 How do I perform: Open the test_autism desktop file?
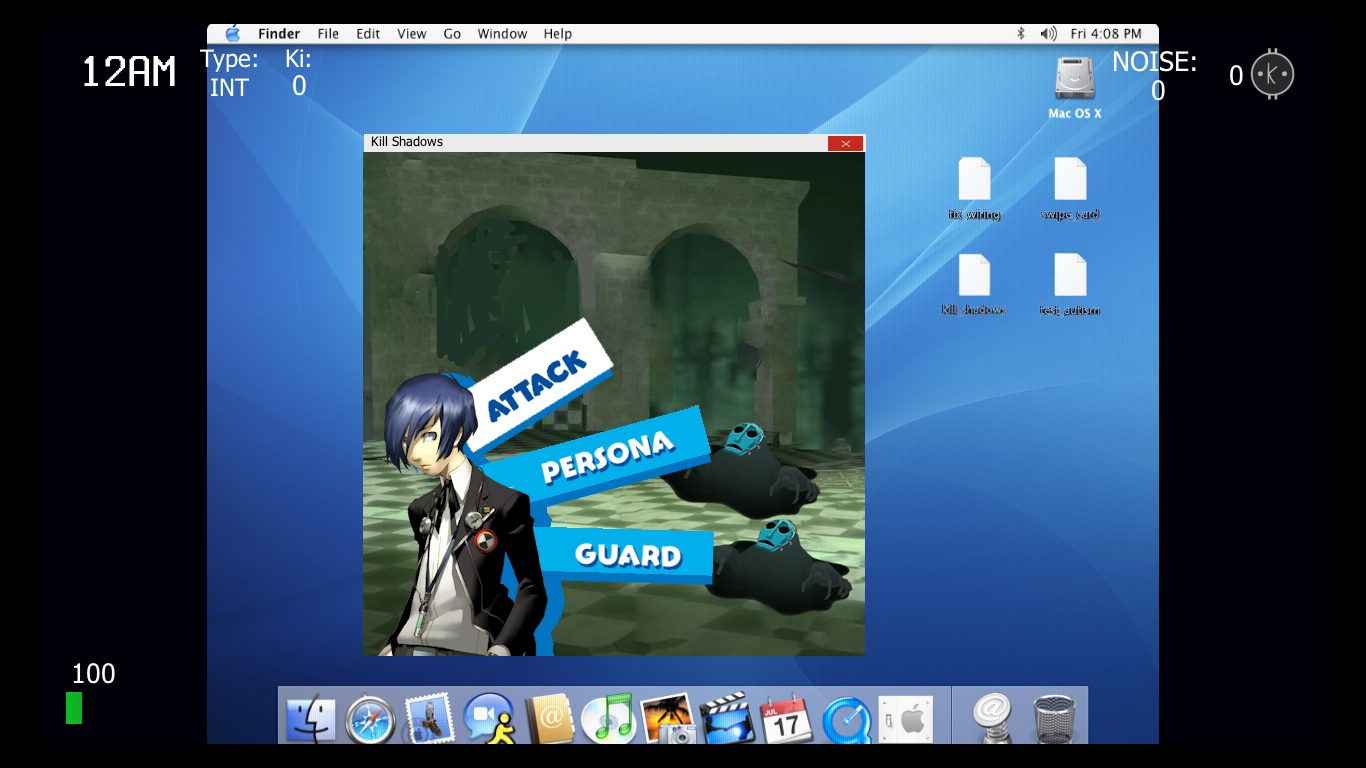click(x=1070, y=285)
